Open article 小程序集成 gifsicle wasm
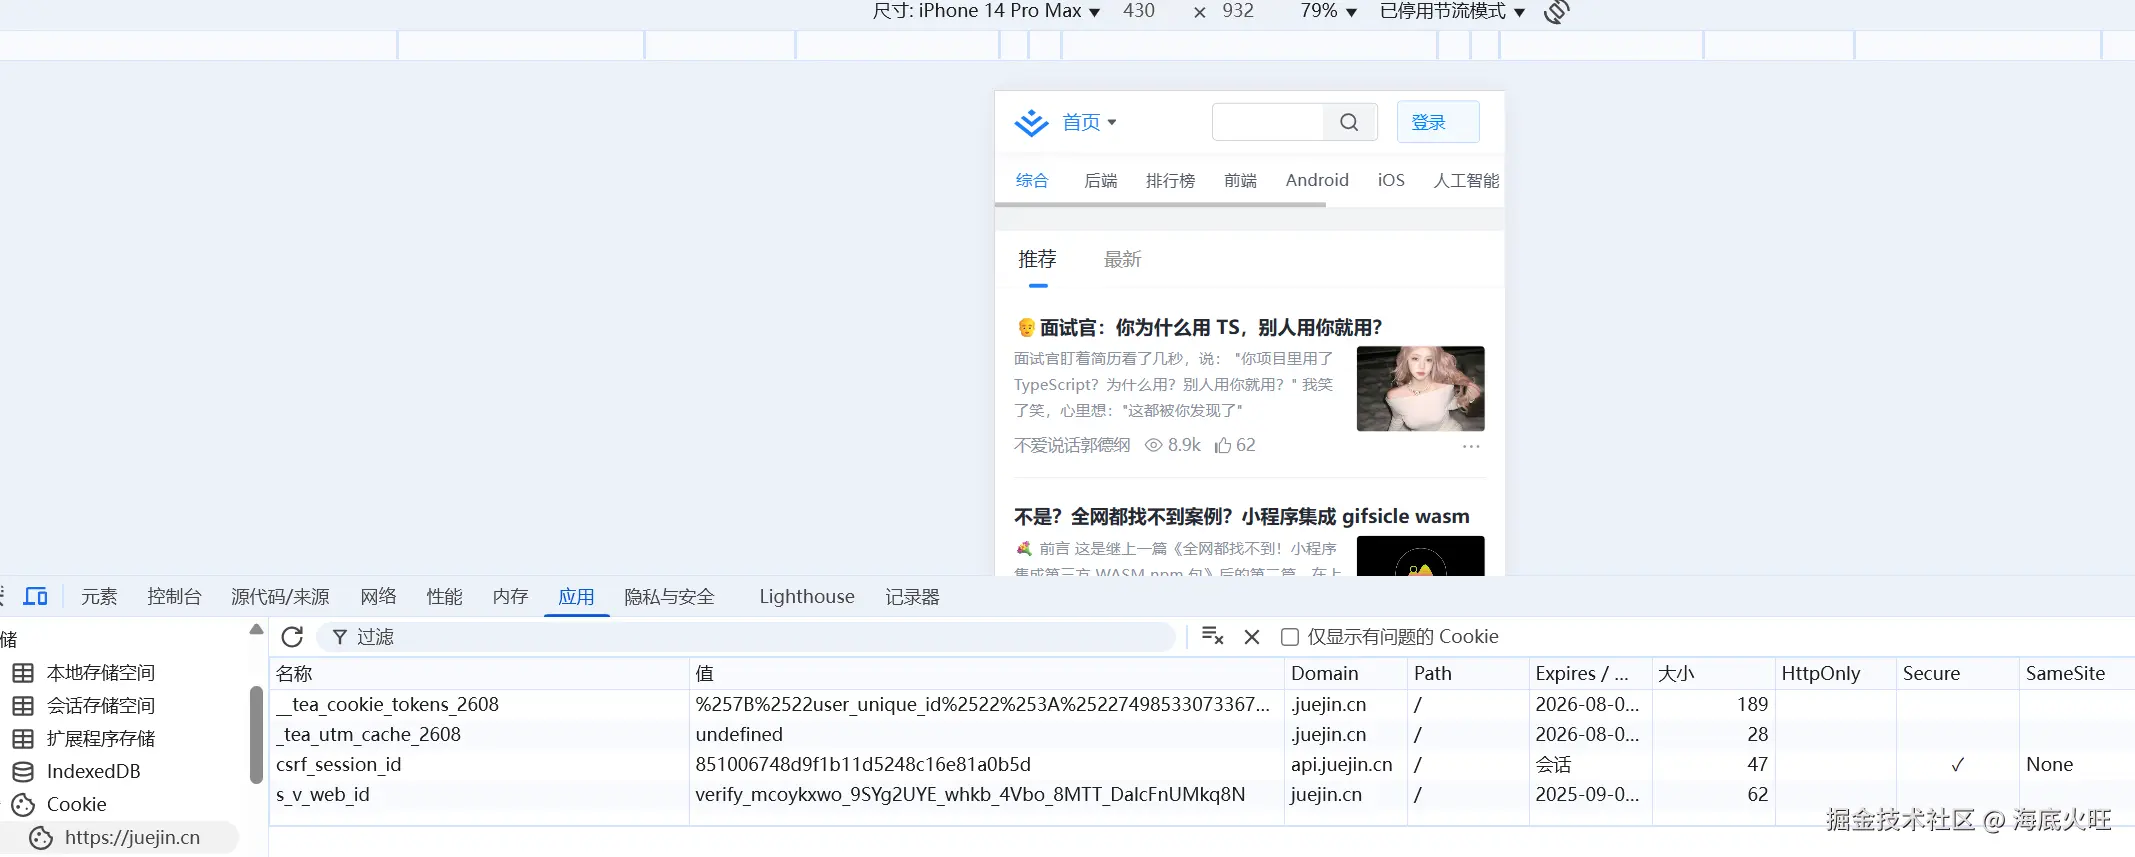 click(1241, 516)
